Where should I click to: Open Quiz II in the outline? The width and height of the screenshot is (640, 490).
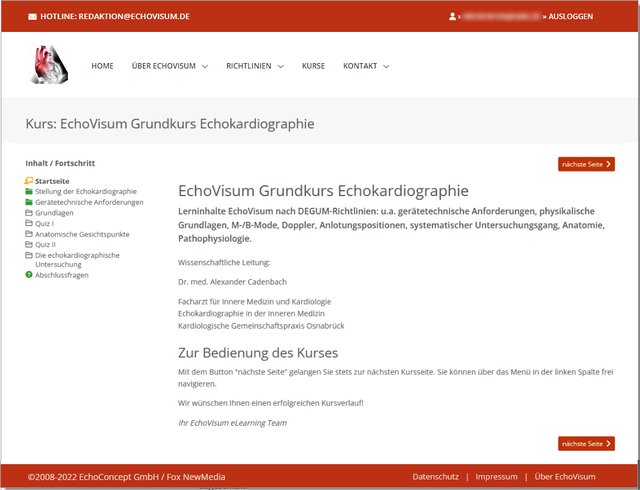(x=45, y=245)
